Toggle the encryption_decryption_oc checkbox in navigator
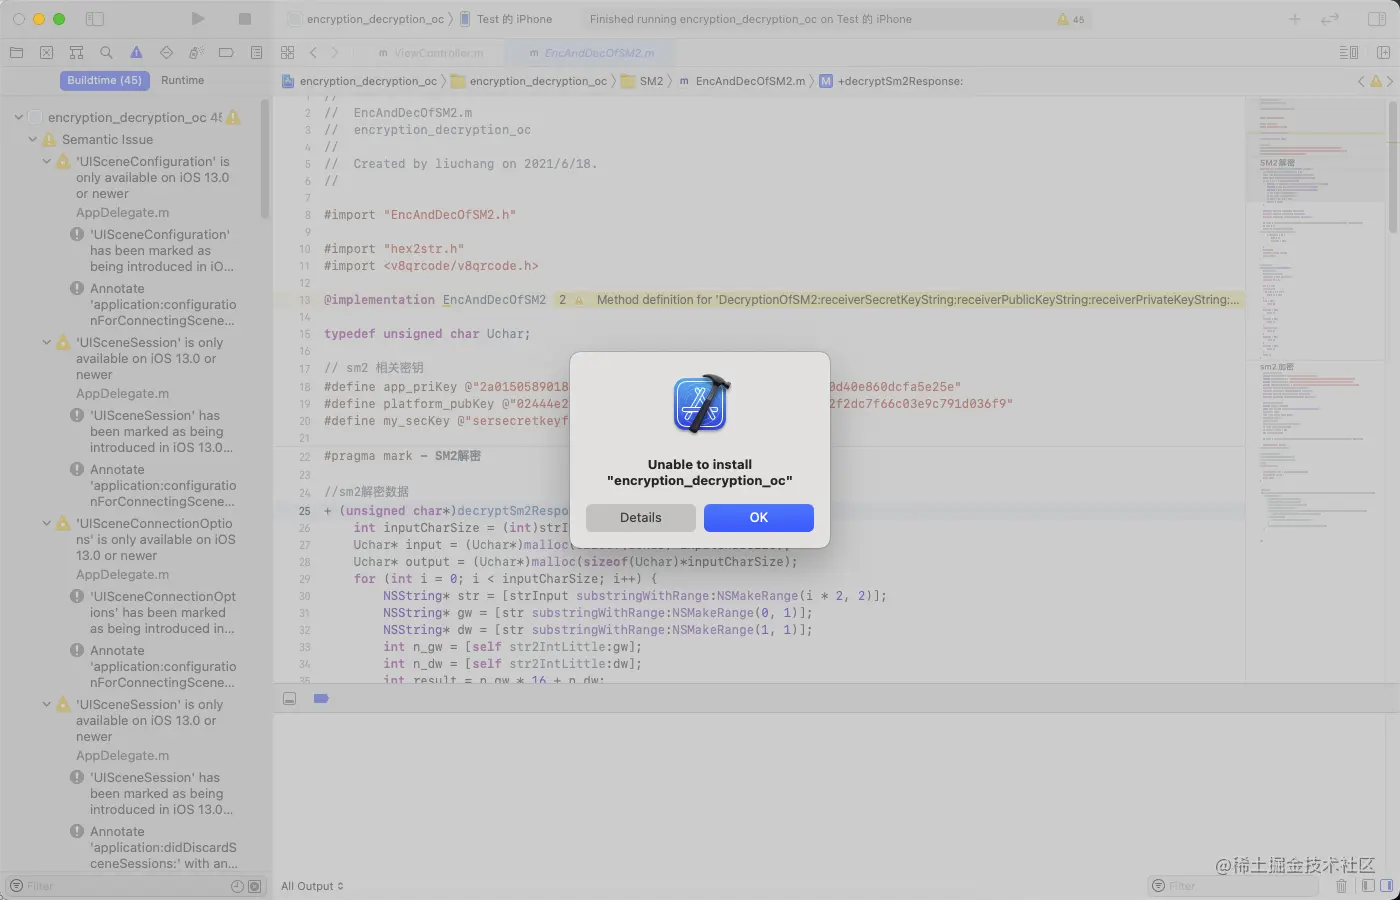The width and height of the screenshot is (1400, 900). pos(35,117)
